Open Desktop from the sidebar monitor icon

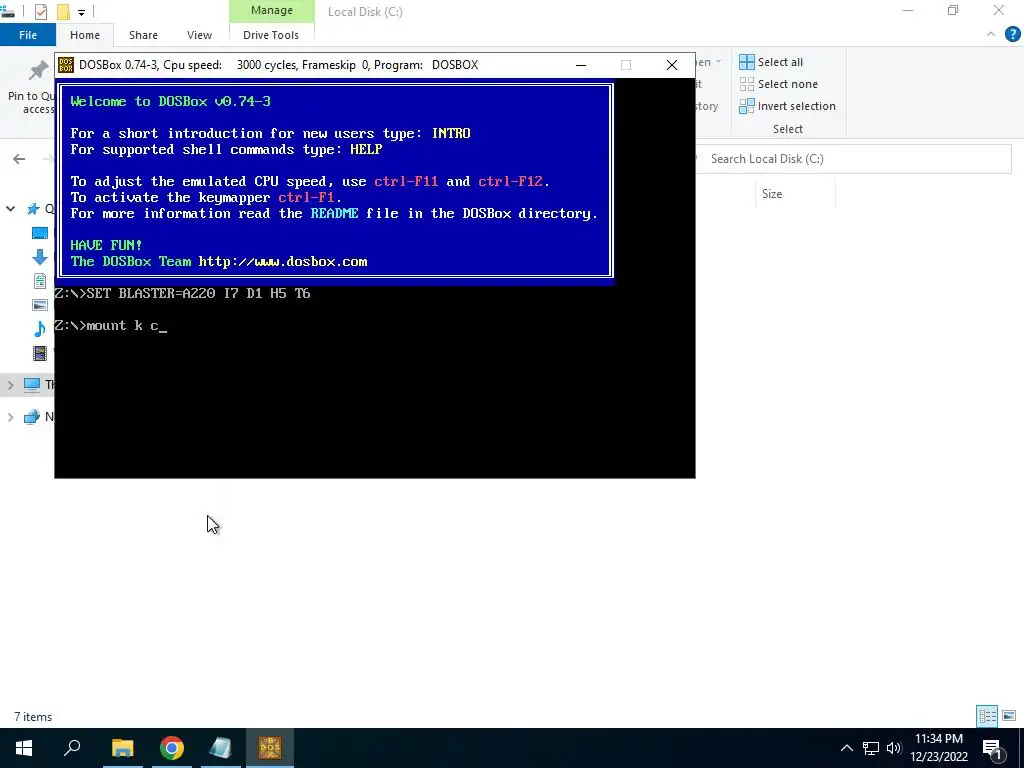(x=40, y=233)
